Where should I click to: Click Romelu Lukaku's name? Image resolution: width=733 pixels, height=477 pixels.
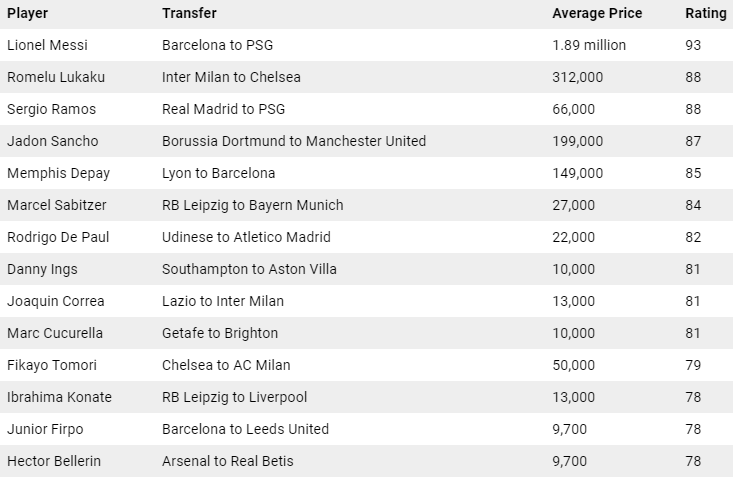pyautogui.click(x=56, y=77)
